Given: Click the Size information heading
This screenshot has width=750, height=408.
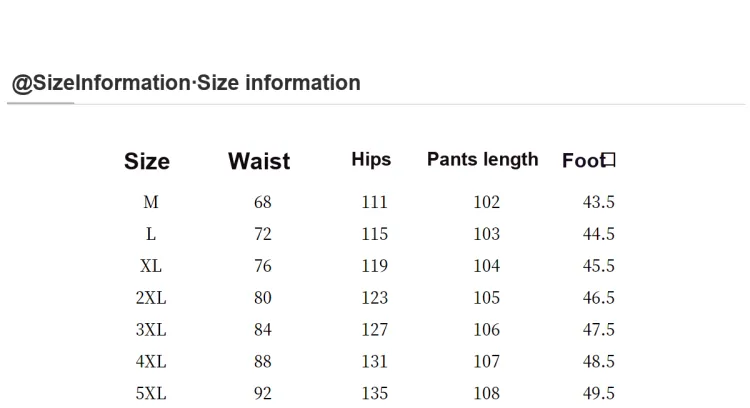Looking at the screenshot, I should [186, 83].
